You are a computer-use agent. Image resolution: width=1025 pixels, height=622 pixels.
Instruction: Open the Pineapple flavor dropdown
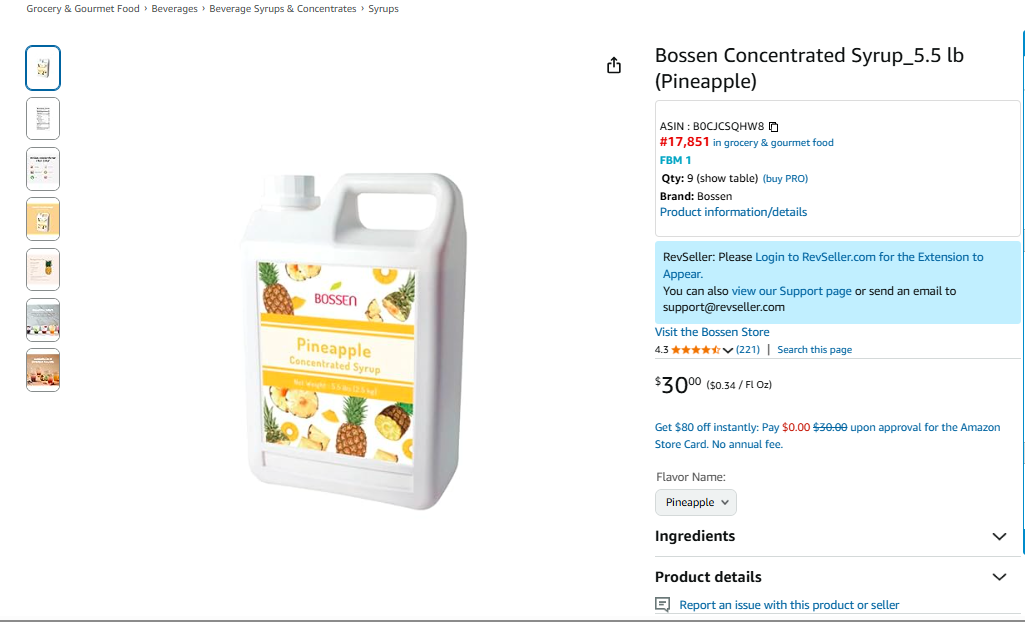pyautogui.click(x=696, y=502)
